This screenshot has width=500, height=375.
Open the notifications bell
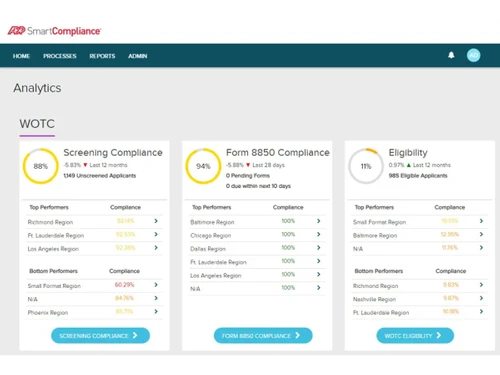click(x=451, y=55)
